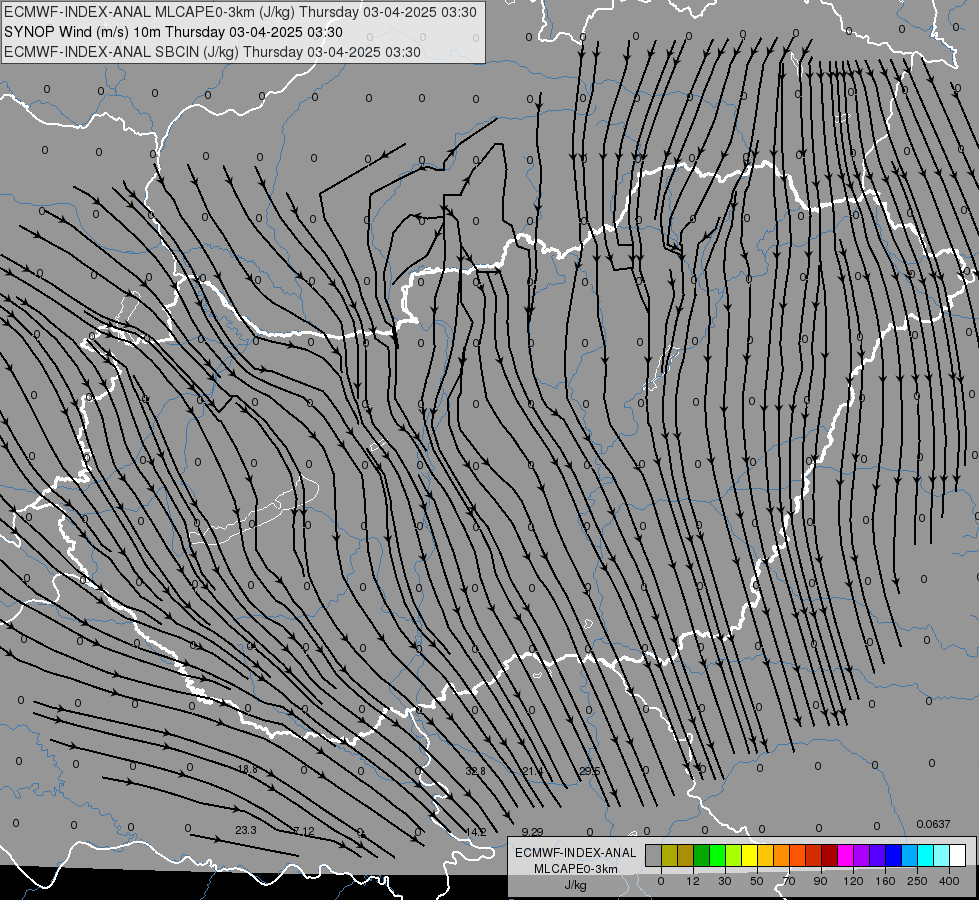Click the 21.4 value on the map
This screenshot has width=979, height=900.
click(x=532, y=771)
